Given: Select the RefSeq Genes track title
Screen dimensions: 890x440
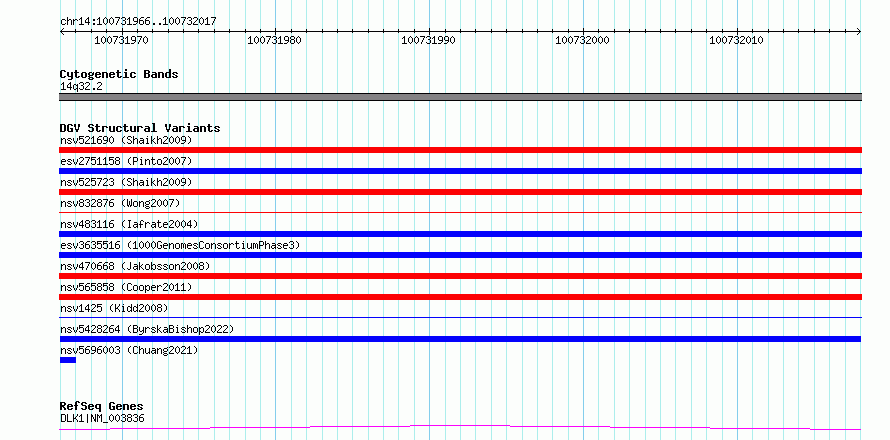Looking at the screenshot, I should coord(102,406).
